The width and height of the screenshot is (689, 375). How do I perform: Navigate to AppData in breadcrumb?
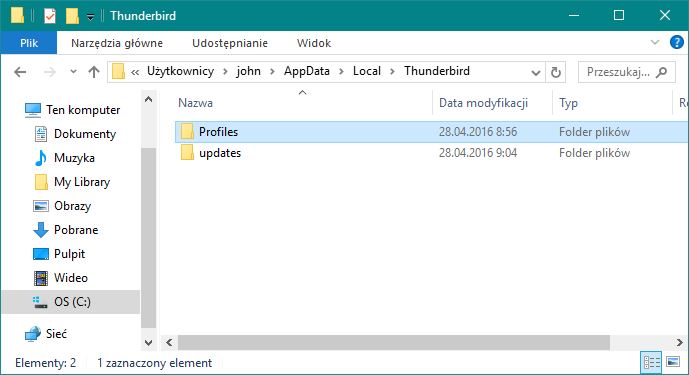(306, 71)
